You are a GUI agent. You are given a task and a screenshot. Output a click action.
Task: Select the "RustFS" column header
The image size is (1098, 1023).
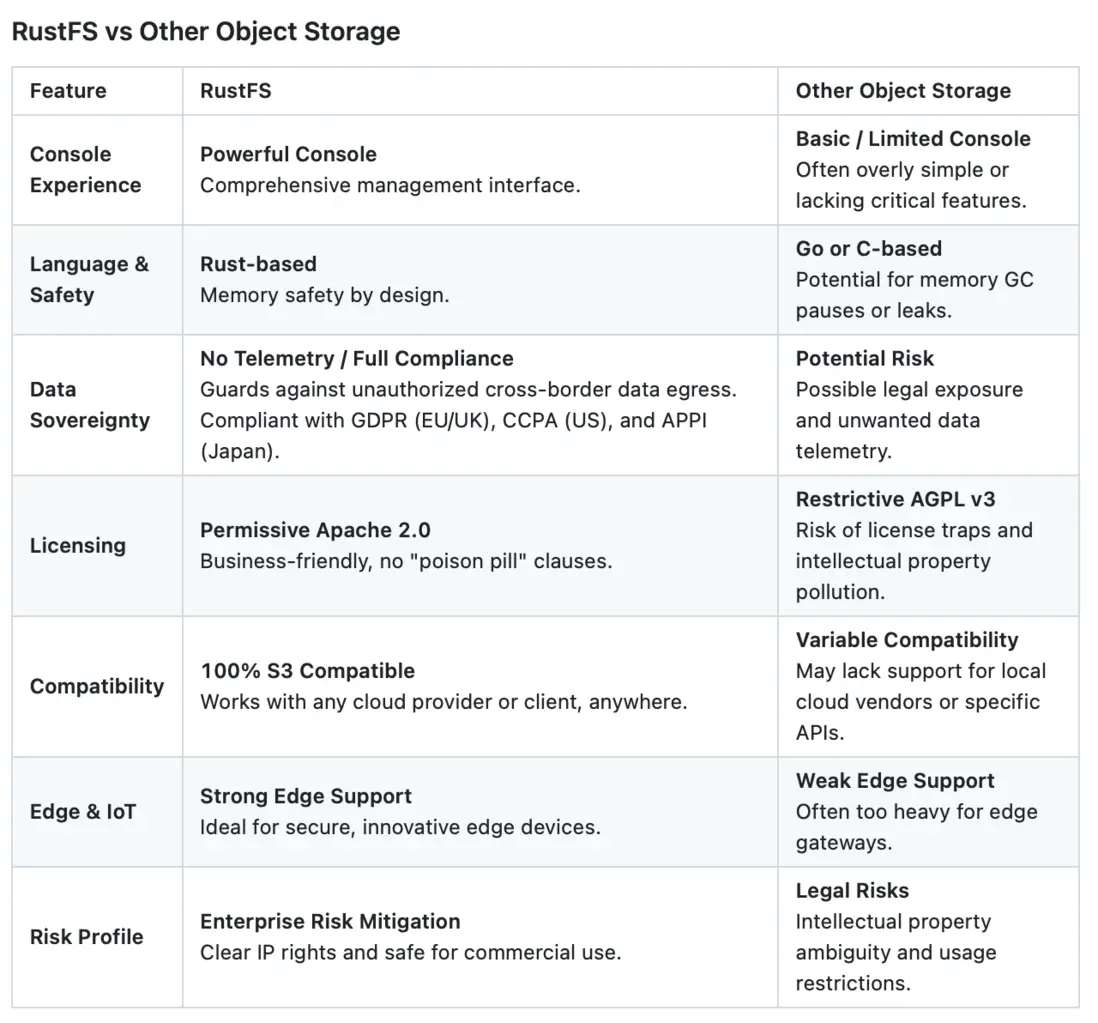235,91
